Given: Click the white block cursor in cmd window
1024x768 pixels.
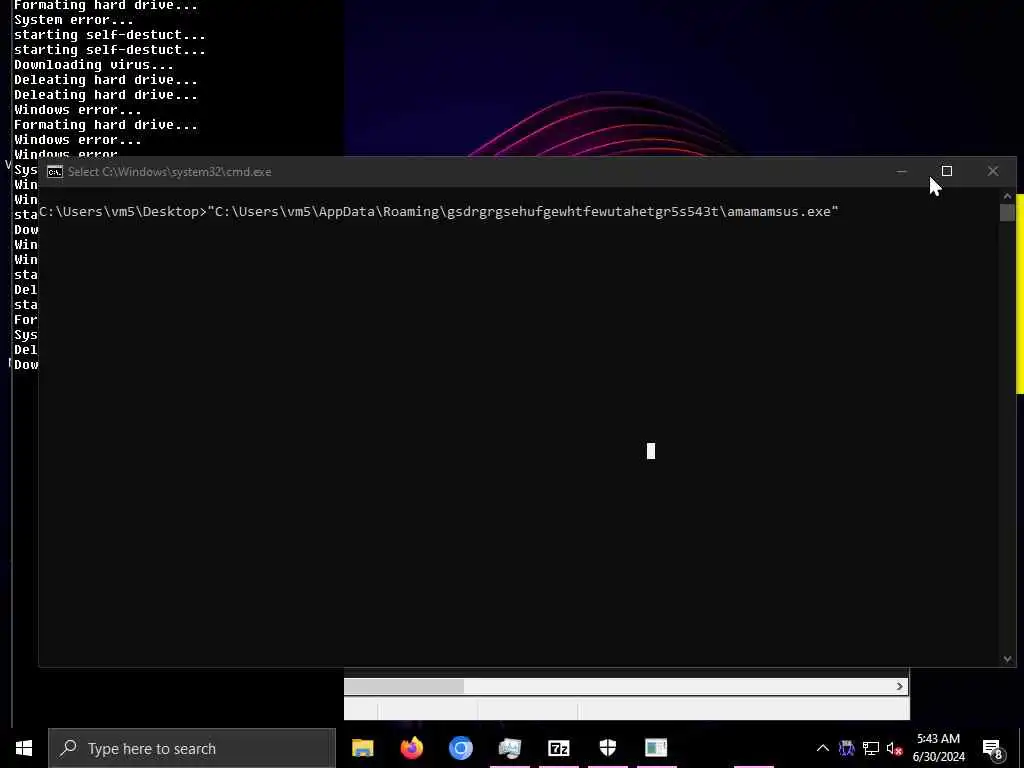Looking at the screenshot, I should pyautogui.click(x=650, y=451).
